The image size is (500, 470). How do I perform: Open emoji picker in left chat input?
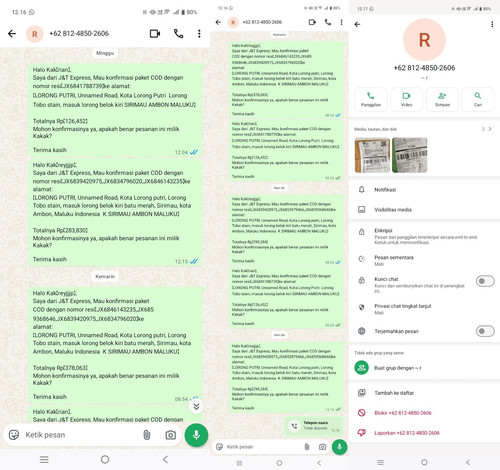pos(14,435)
